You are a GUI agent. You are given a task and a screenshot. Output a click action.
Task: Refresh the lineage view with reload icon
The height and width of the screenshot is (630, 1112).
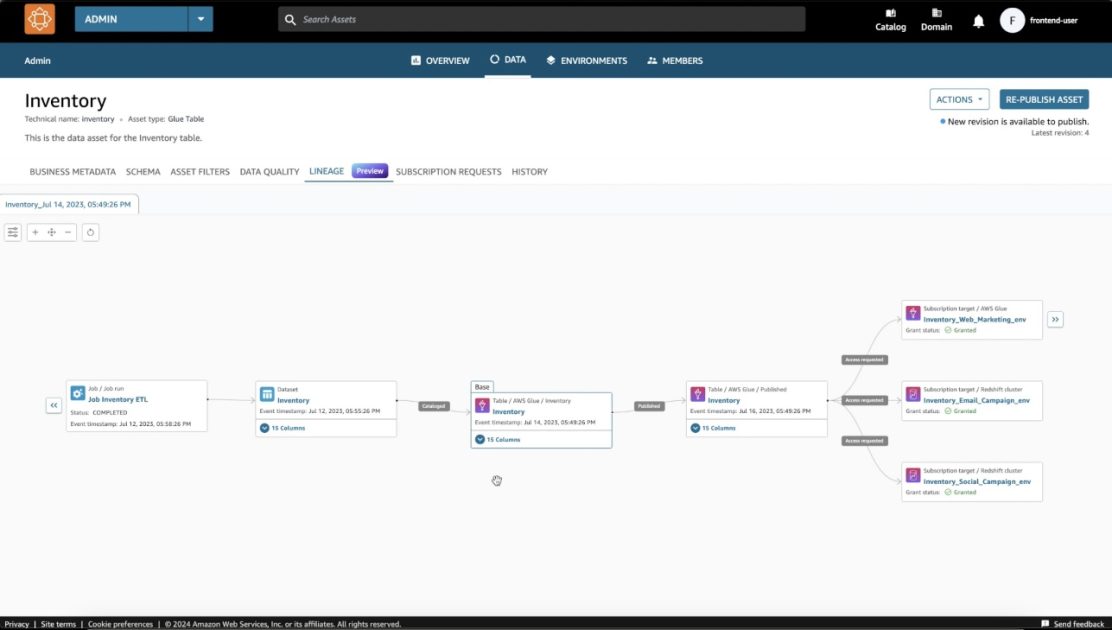(90, 232)
